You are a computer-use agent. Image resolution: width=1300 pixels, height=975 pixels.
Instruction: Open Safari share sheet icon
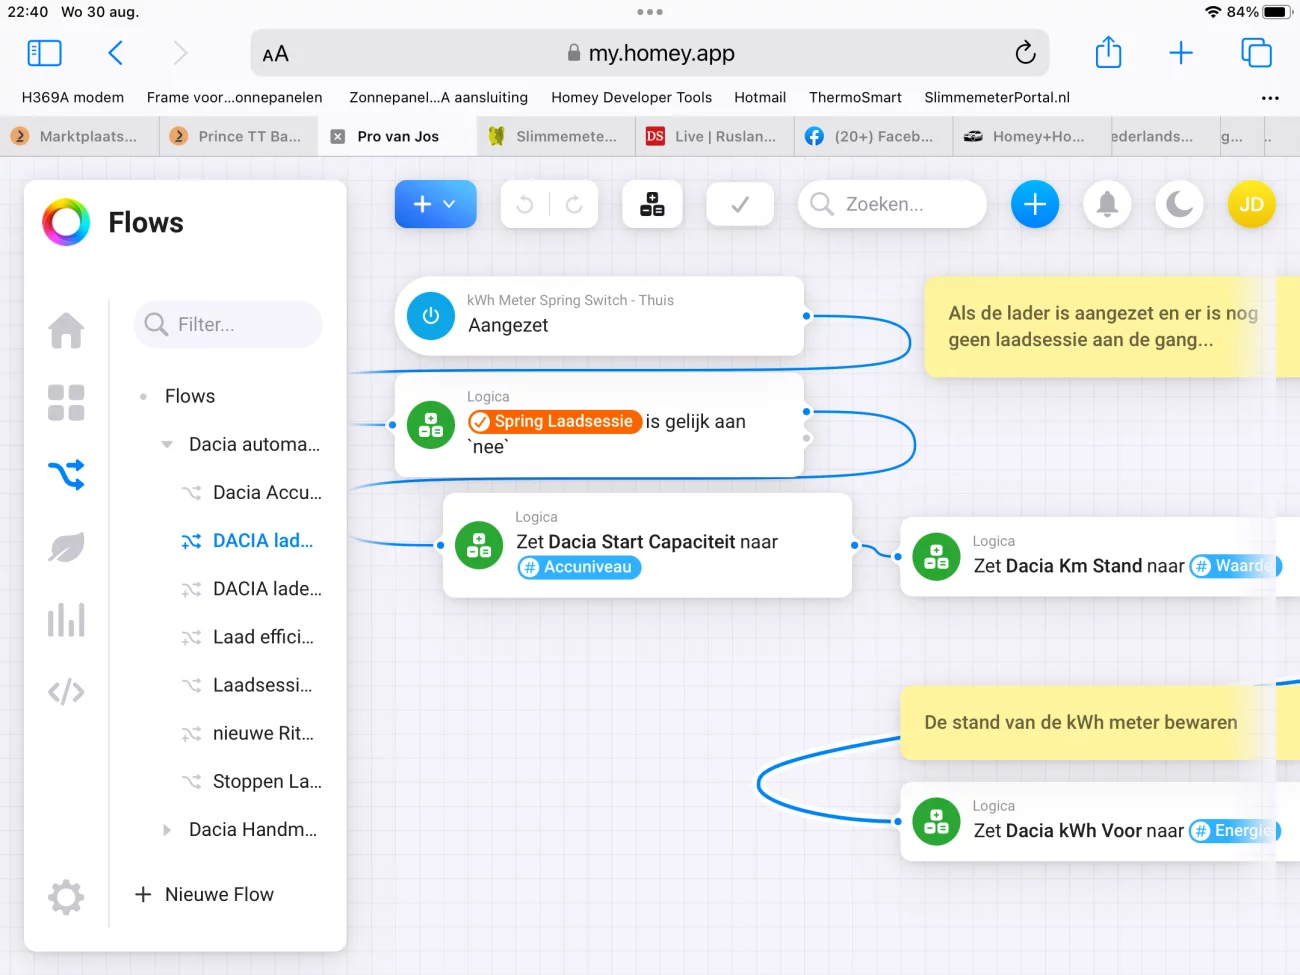[x=1108, y=52]
